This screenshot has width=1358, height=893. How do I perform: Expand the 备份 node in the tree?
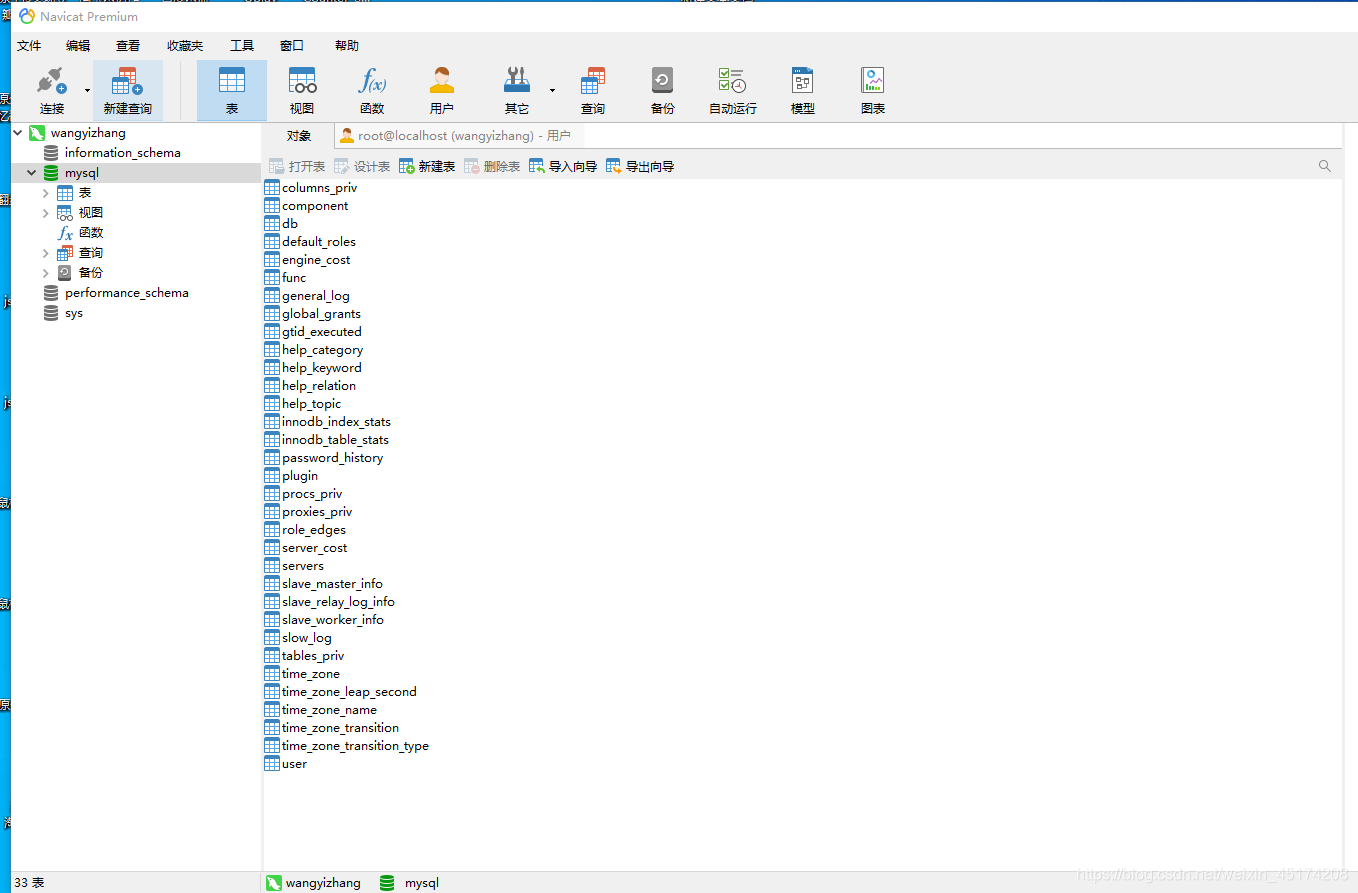click(46, 273)
